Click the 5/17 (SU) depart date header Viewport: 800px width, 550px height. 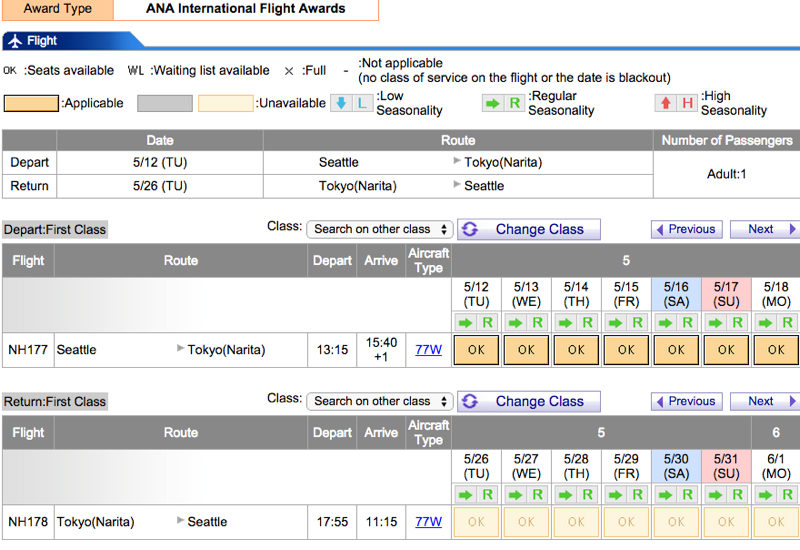[726, 294]
